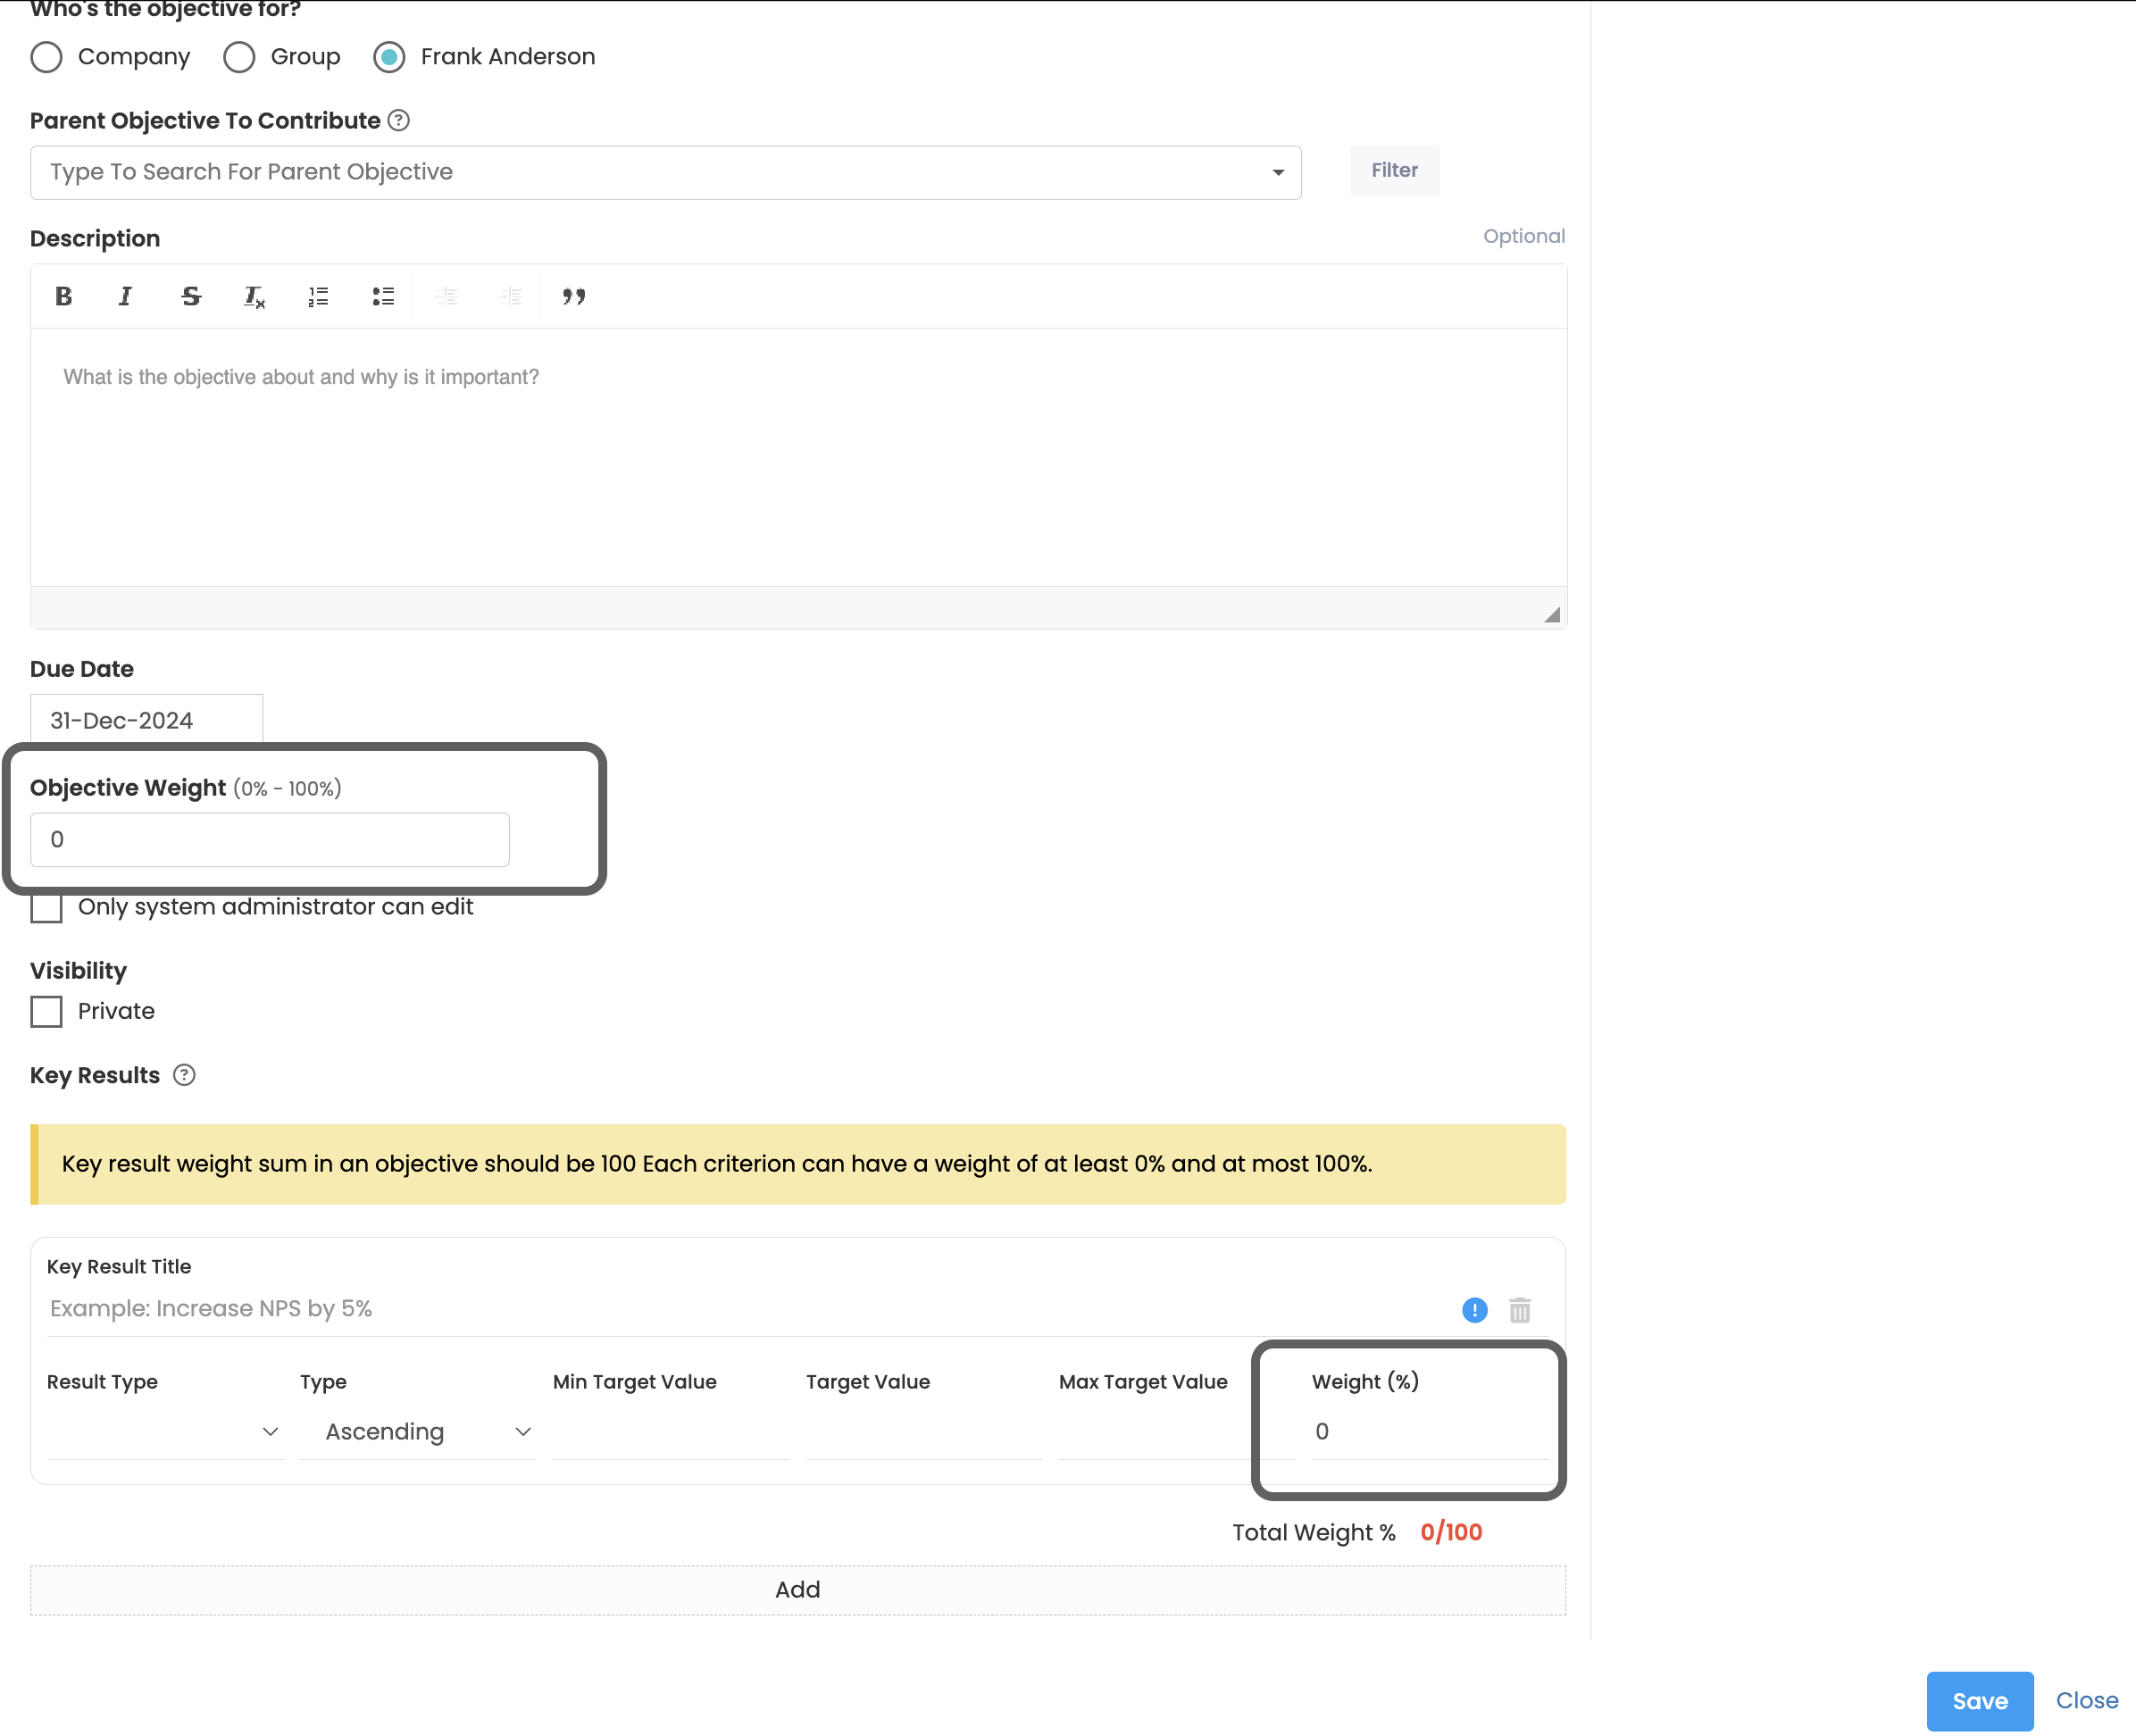The height and width of the screenshot is (1736, 2136).
Task: Enable Only system administrator can edit
Action: tap(47, 908)
